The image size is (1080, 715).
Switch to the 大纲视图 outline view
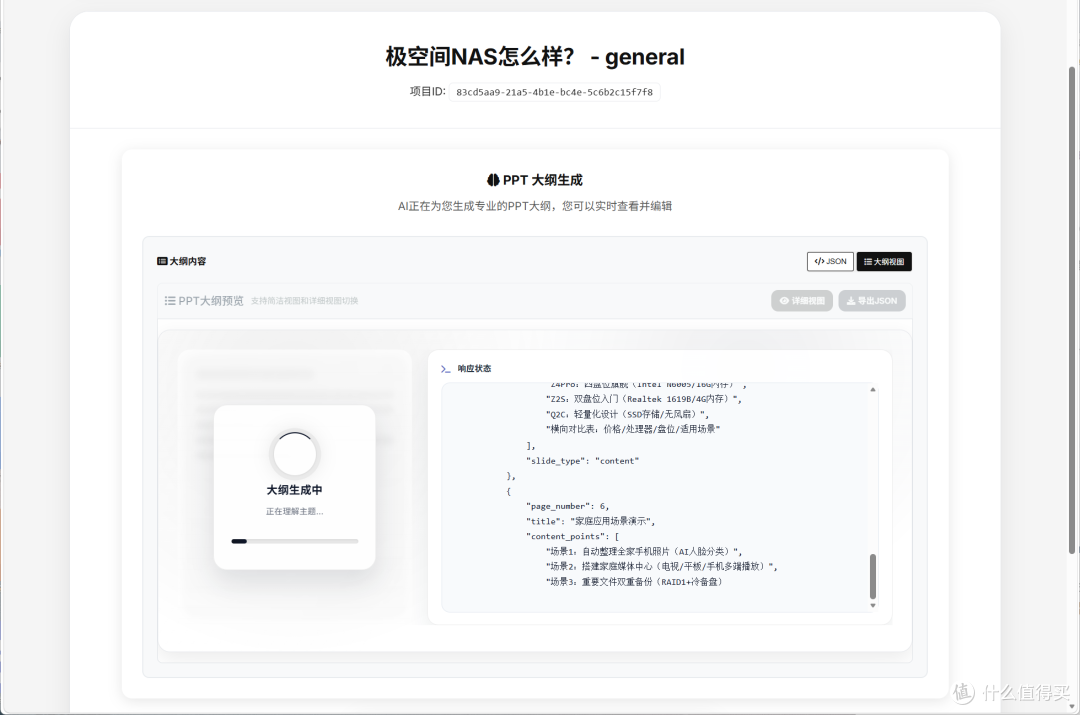(x=884, y=262)
